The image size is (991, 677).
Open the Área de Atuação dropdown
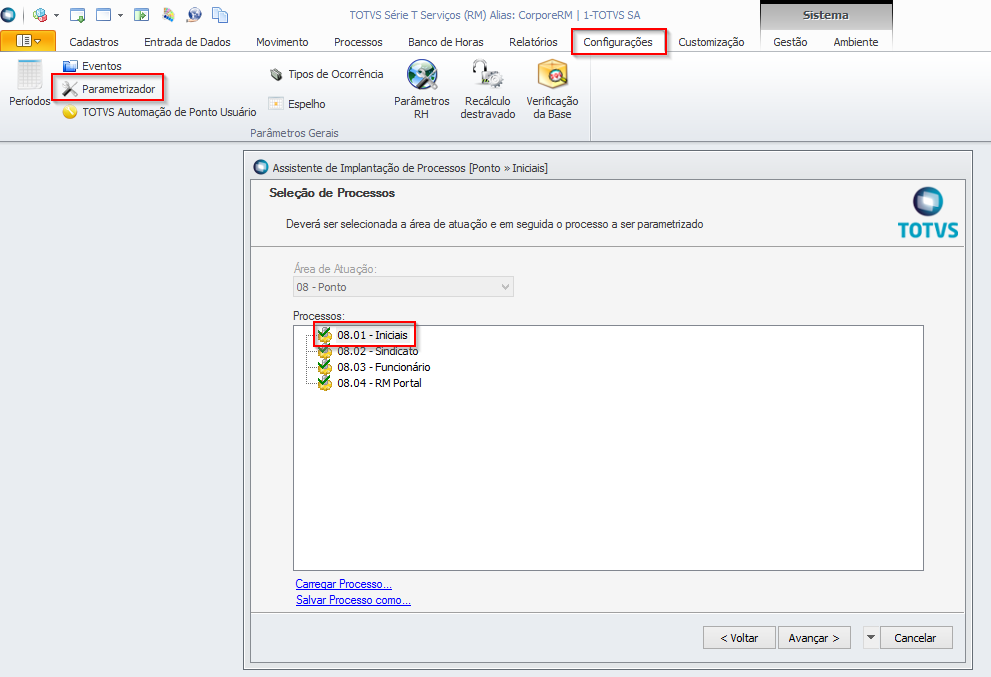click(403, 287)
